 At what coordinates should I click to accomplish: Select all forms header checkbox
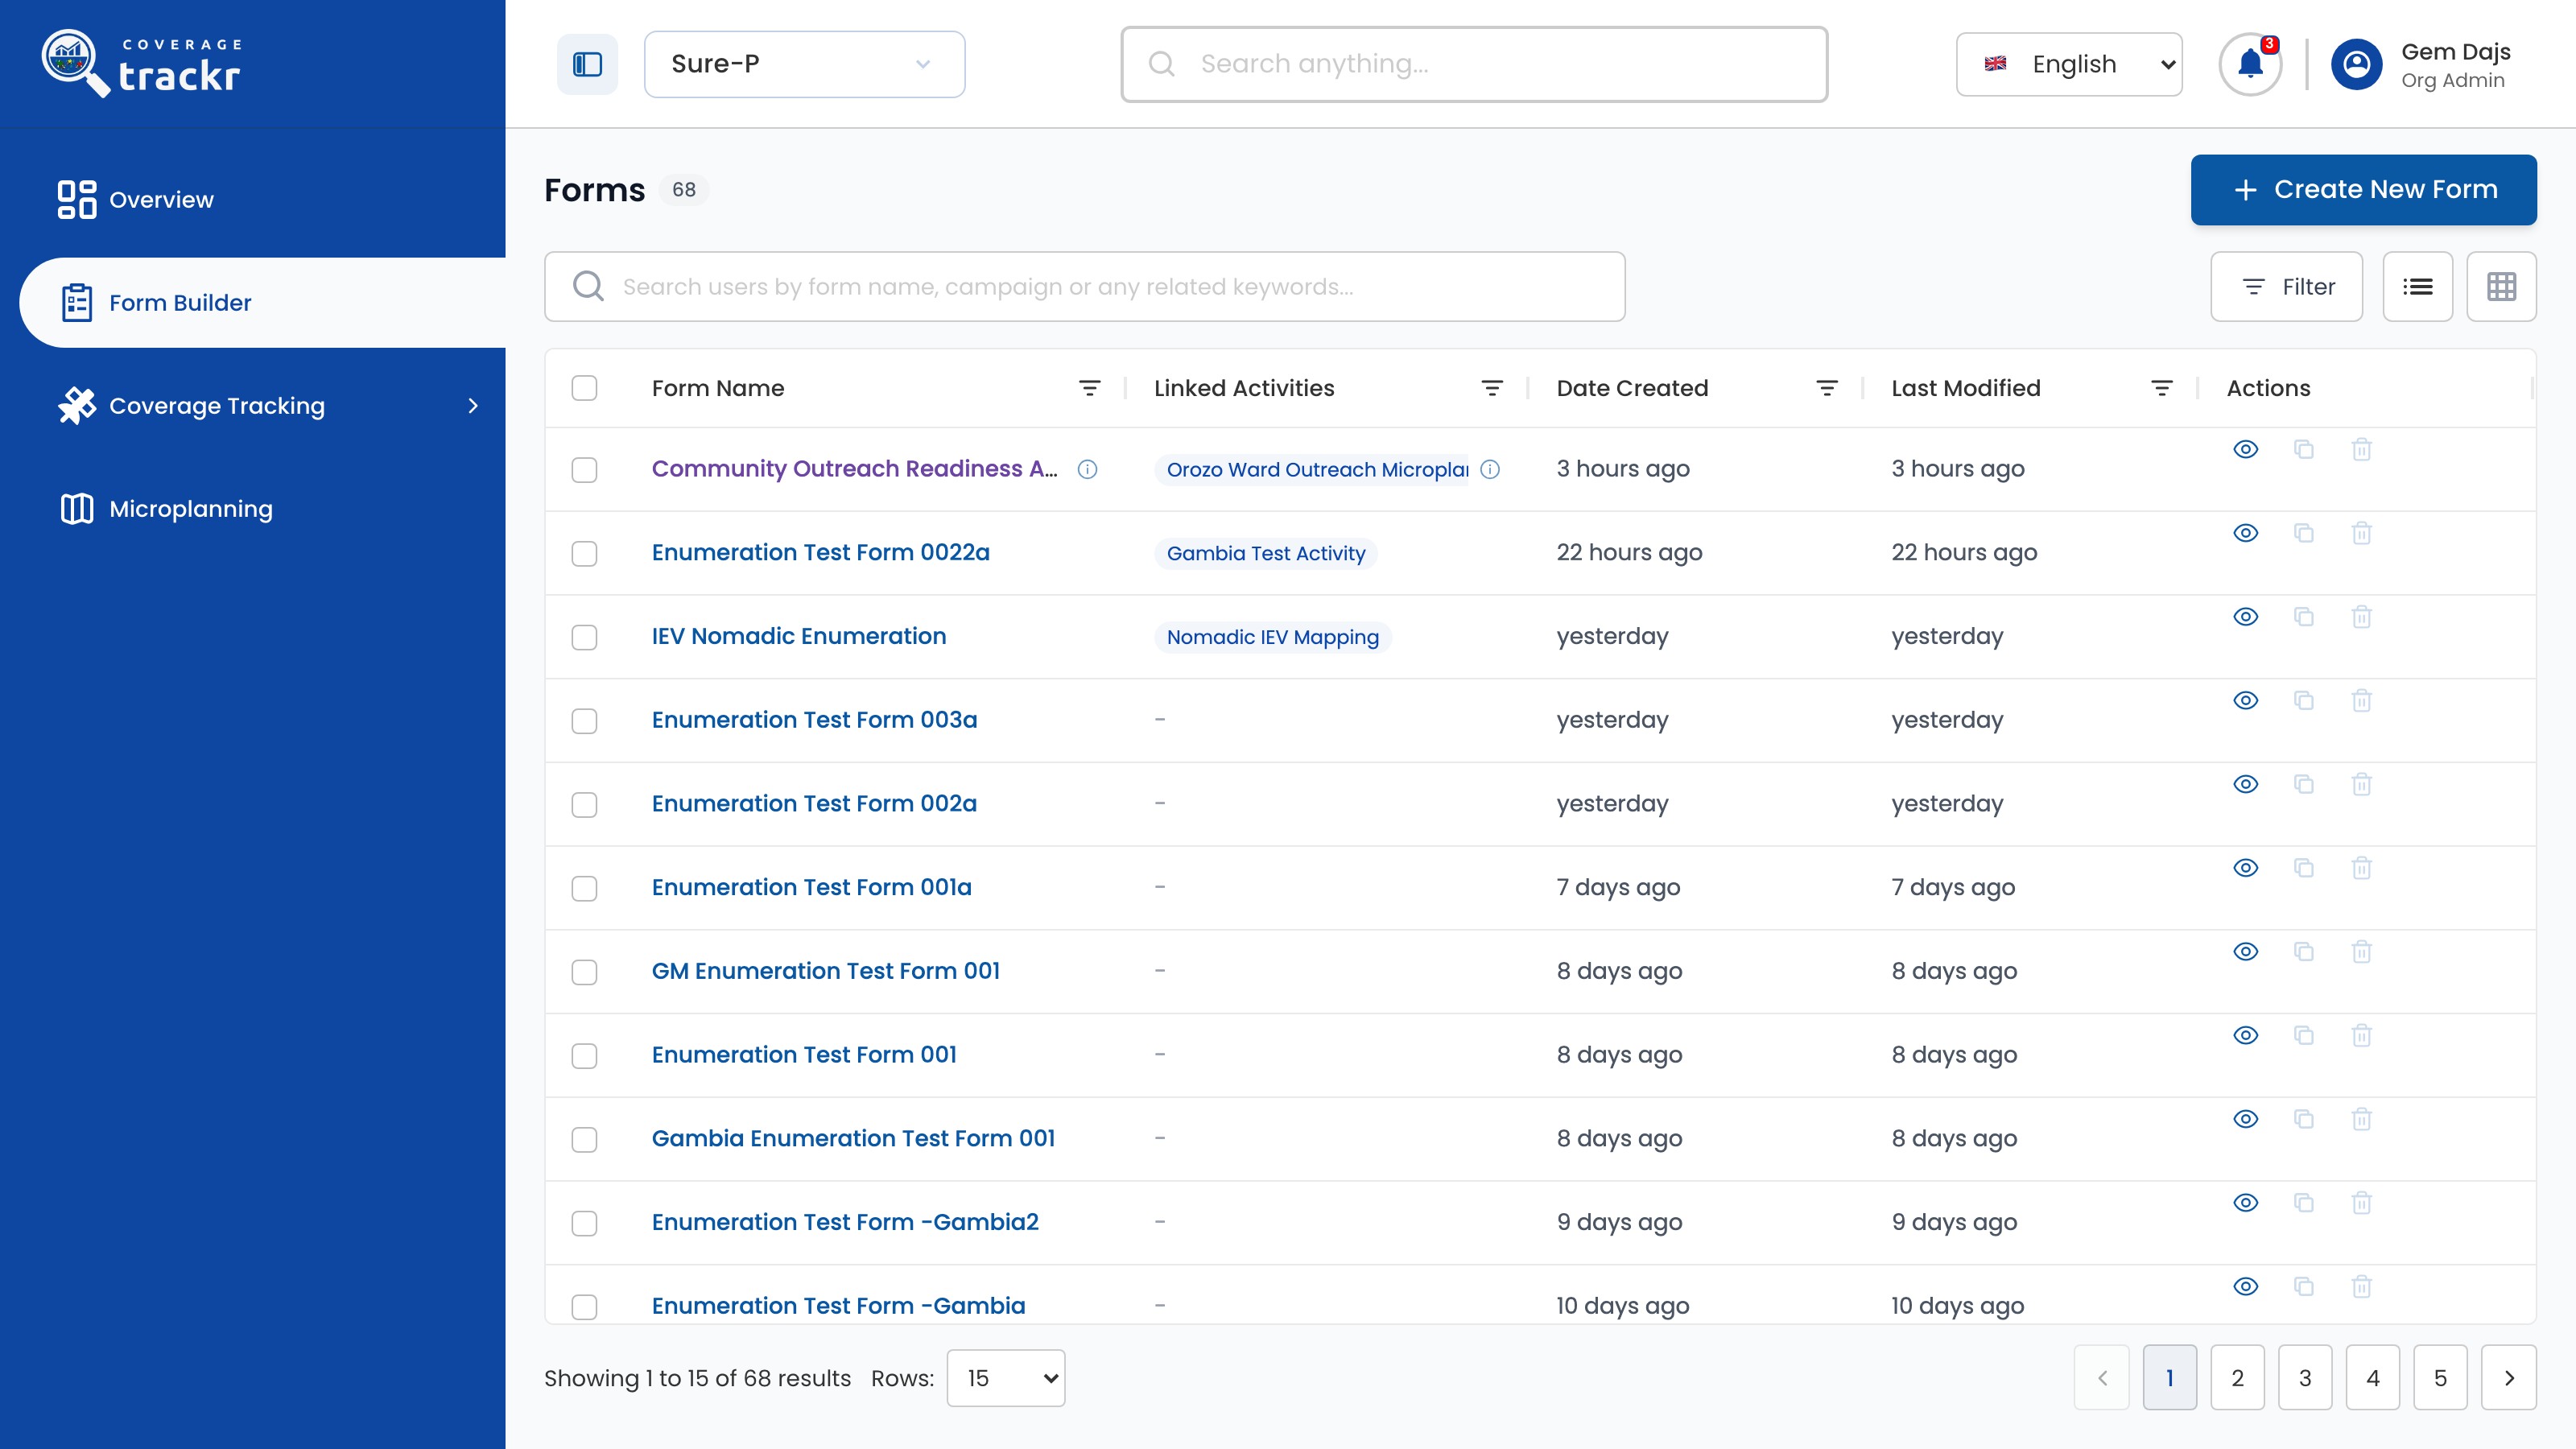(x=584, y=388)
